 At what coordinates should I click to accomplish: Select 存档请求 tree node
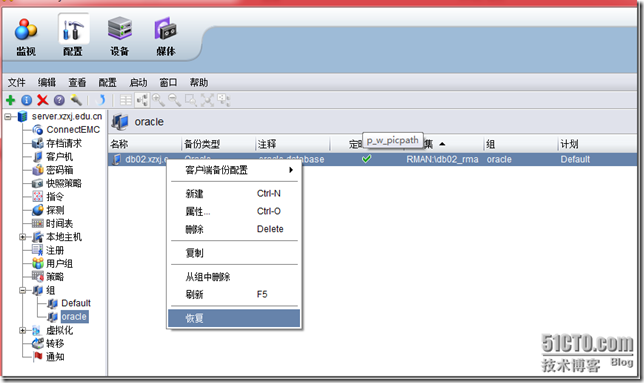click(64, 143)
